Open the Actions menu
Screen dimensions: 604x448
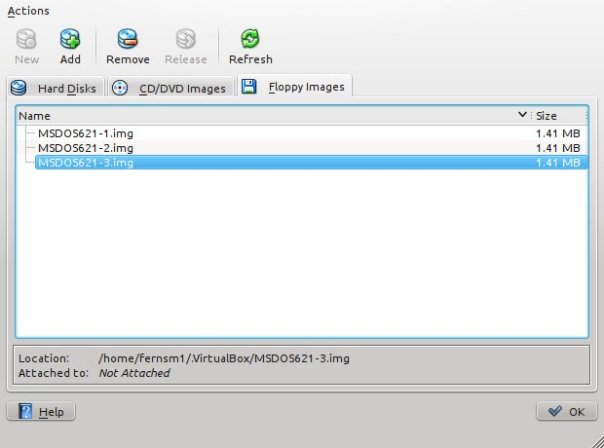click(x=29, y=11)
